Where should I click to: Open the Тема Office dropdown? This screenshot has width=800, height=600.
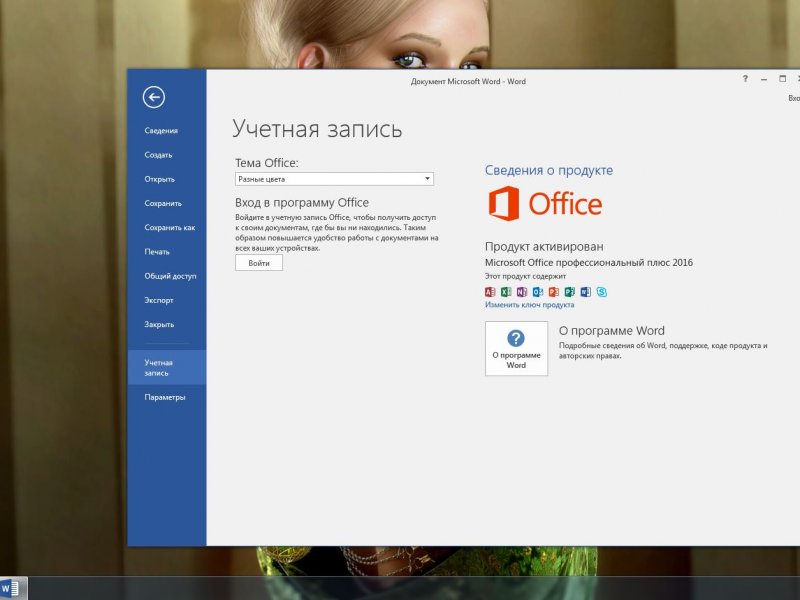[x=334, y=179]
